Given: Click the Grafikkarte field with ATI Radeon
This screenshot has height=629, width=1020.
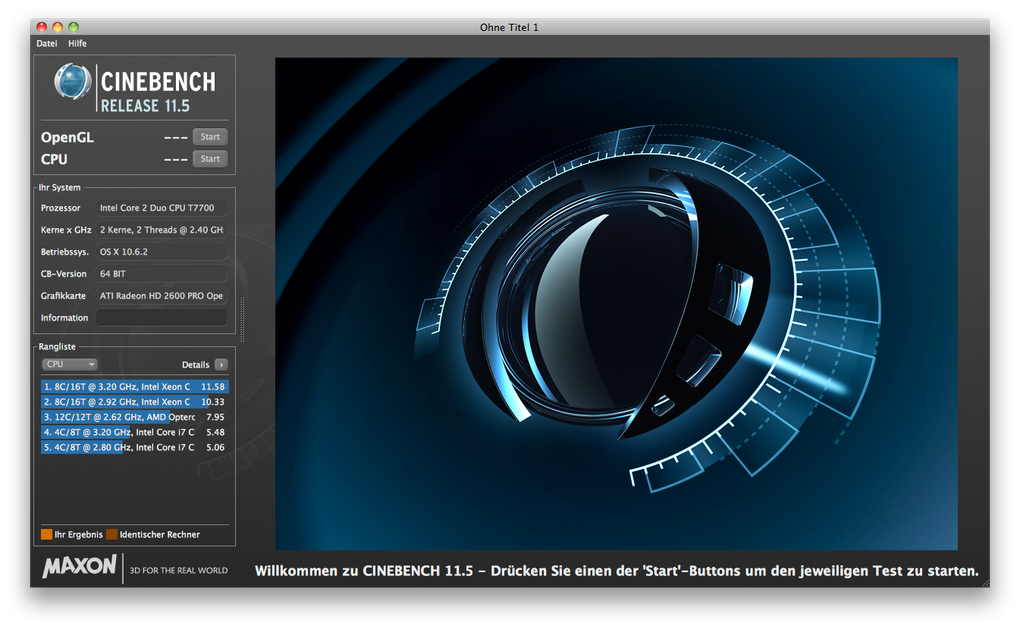Looking at the screenshot, I should tap(161, 296).
